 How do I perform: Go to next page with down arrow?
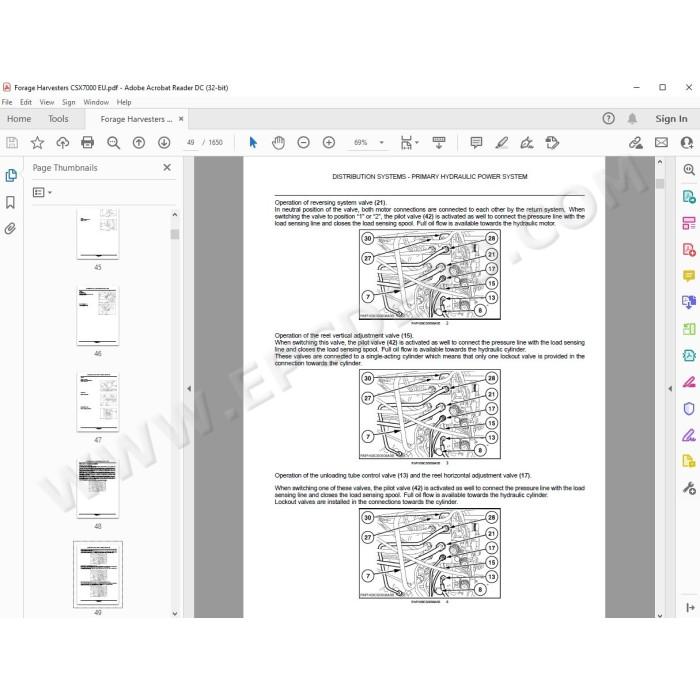(x=164, y=143)
